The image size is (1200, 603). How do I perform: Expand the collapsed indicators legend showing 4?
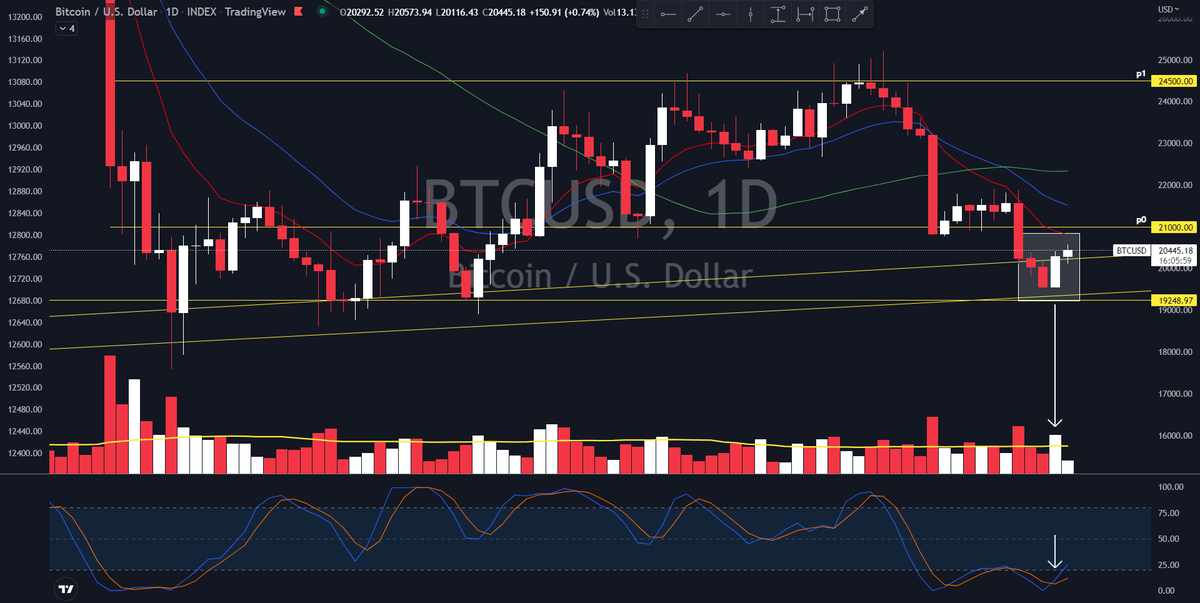[66, 29]
